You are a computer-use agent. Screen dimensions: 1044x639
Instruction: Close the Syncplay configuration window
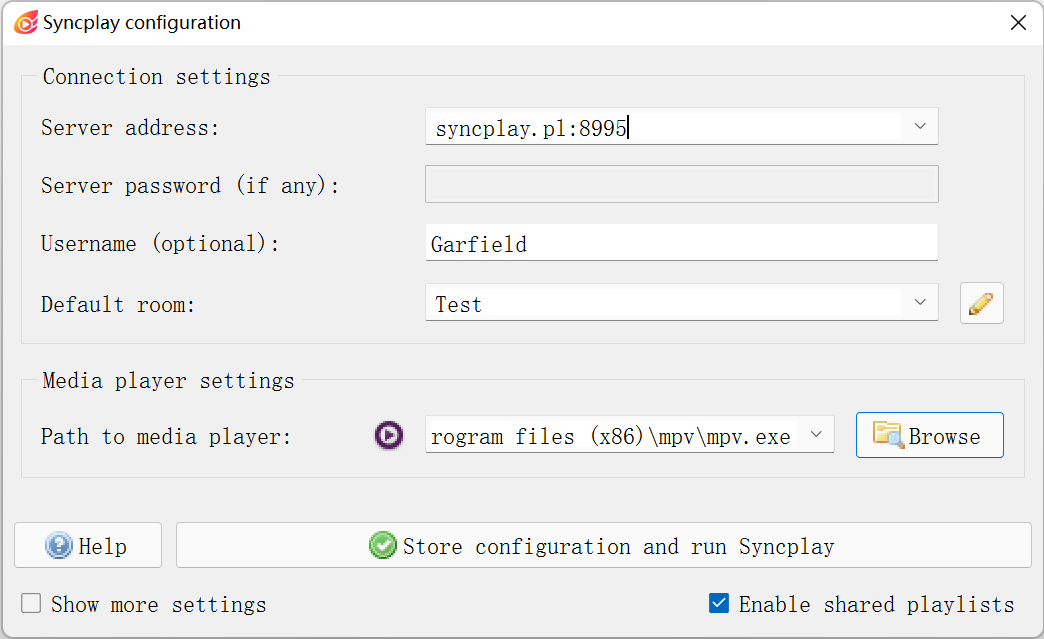[x=1018, y=23]
